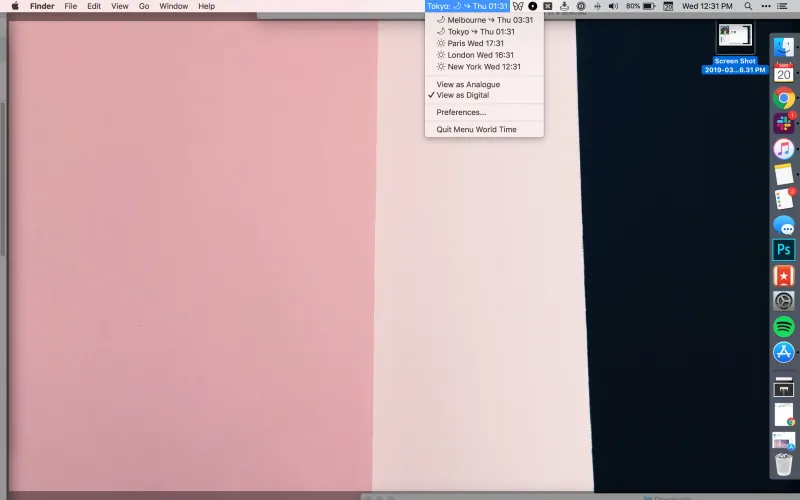Click the black circle menu bar icon
The height and width of the screenshot is (500, 800).
coord(533,6)
